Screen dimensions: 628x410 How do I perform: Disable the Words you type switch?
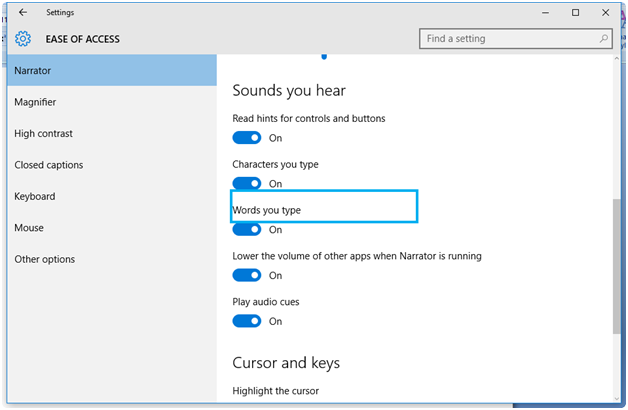(x=247, y=229)
